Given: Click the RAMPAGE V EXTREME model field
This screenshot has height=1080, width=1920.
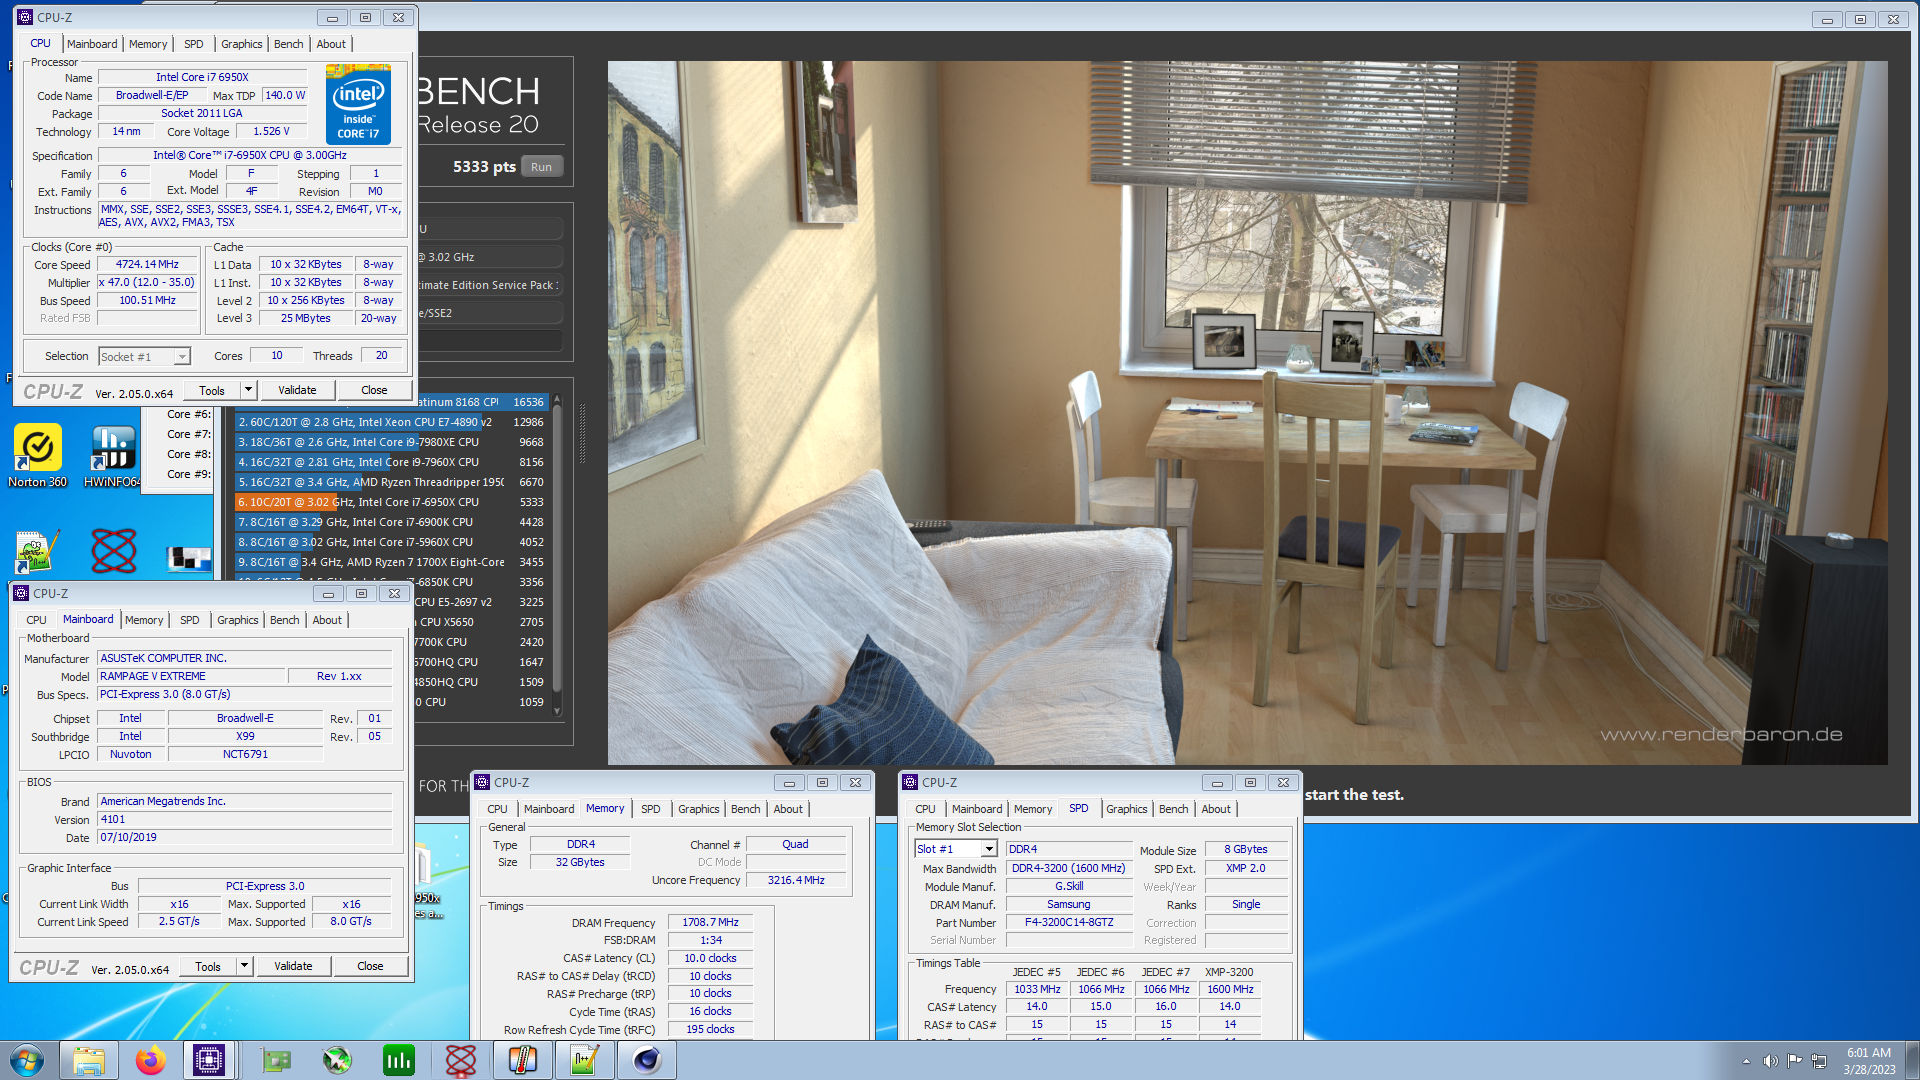Looking at the screenshot, I should (x=190, y=676).
